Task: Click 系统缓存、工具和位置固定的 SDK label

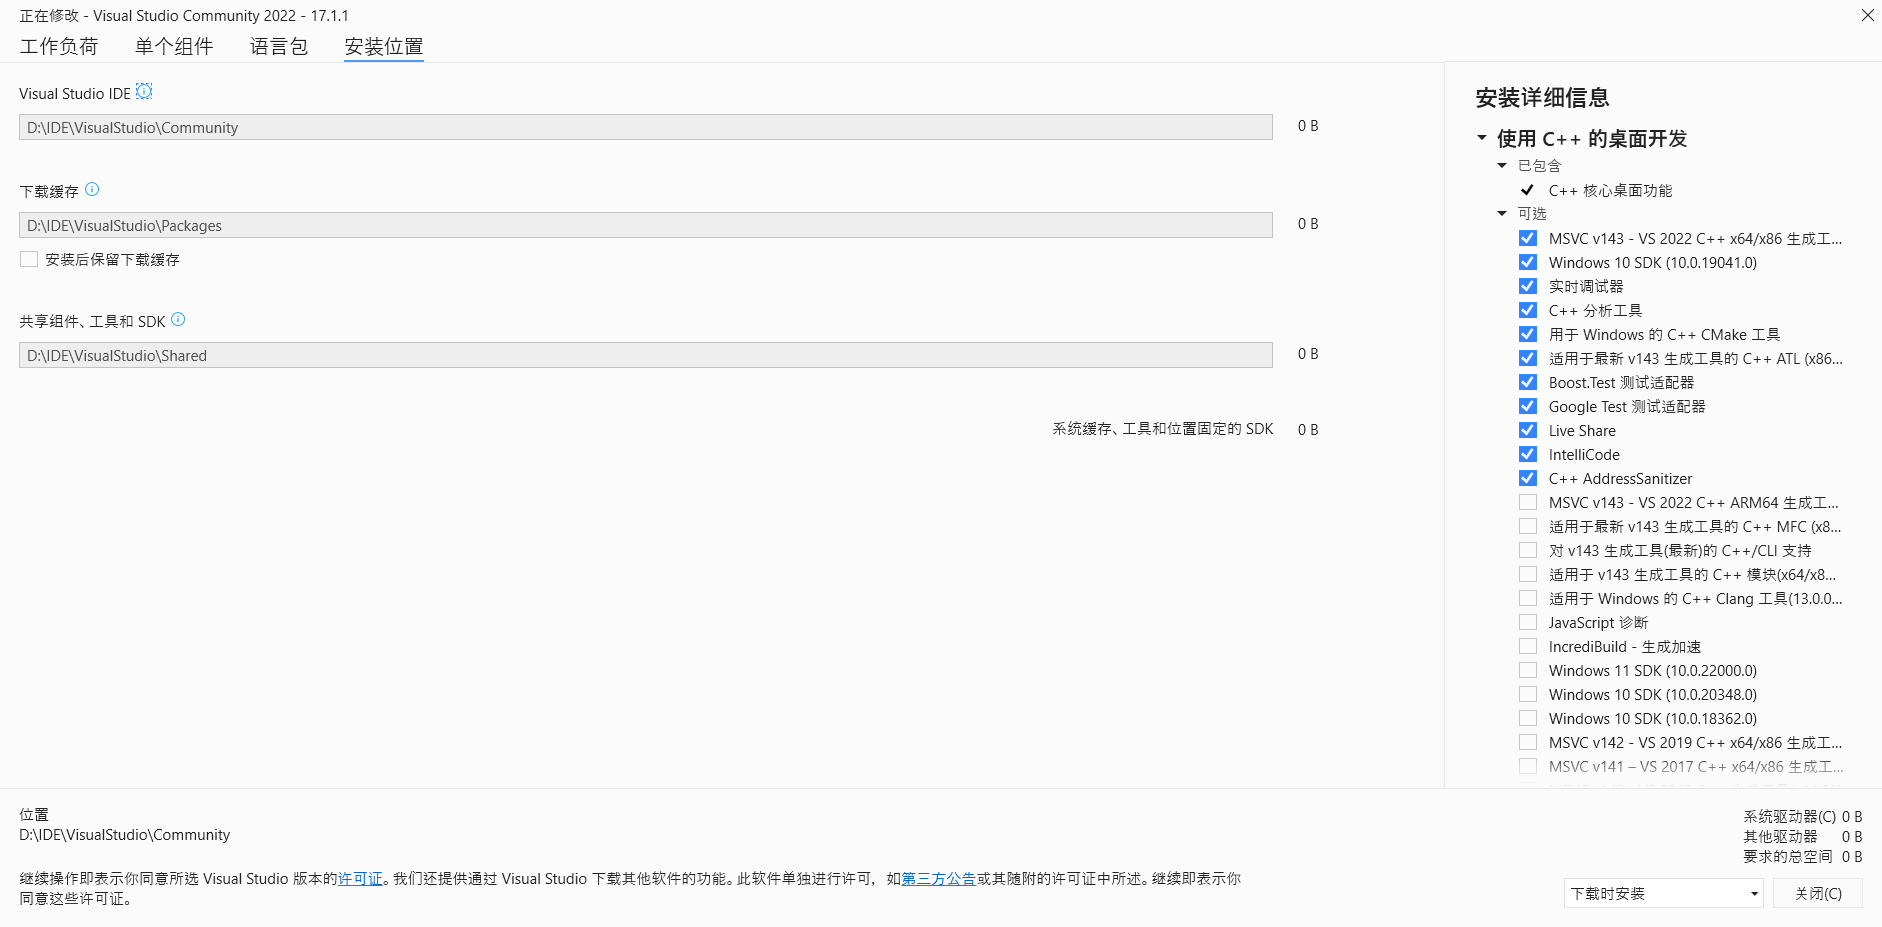Action: pos(1162,428)
